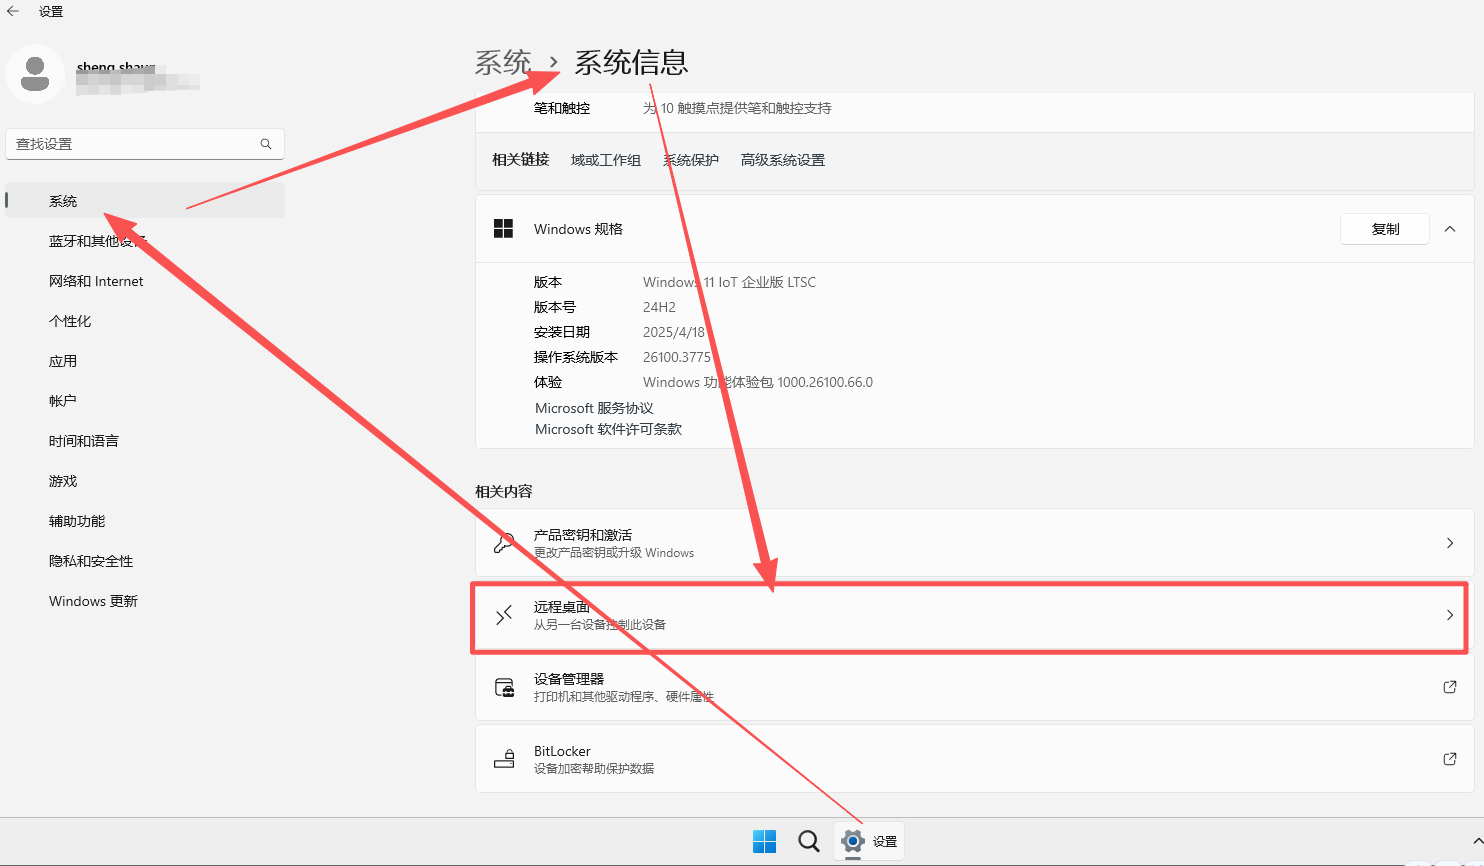Click the 系统 breadcrumb in page title

[x=503, y=62]
